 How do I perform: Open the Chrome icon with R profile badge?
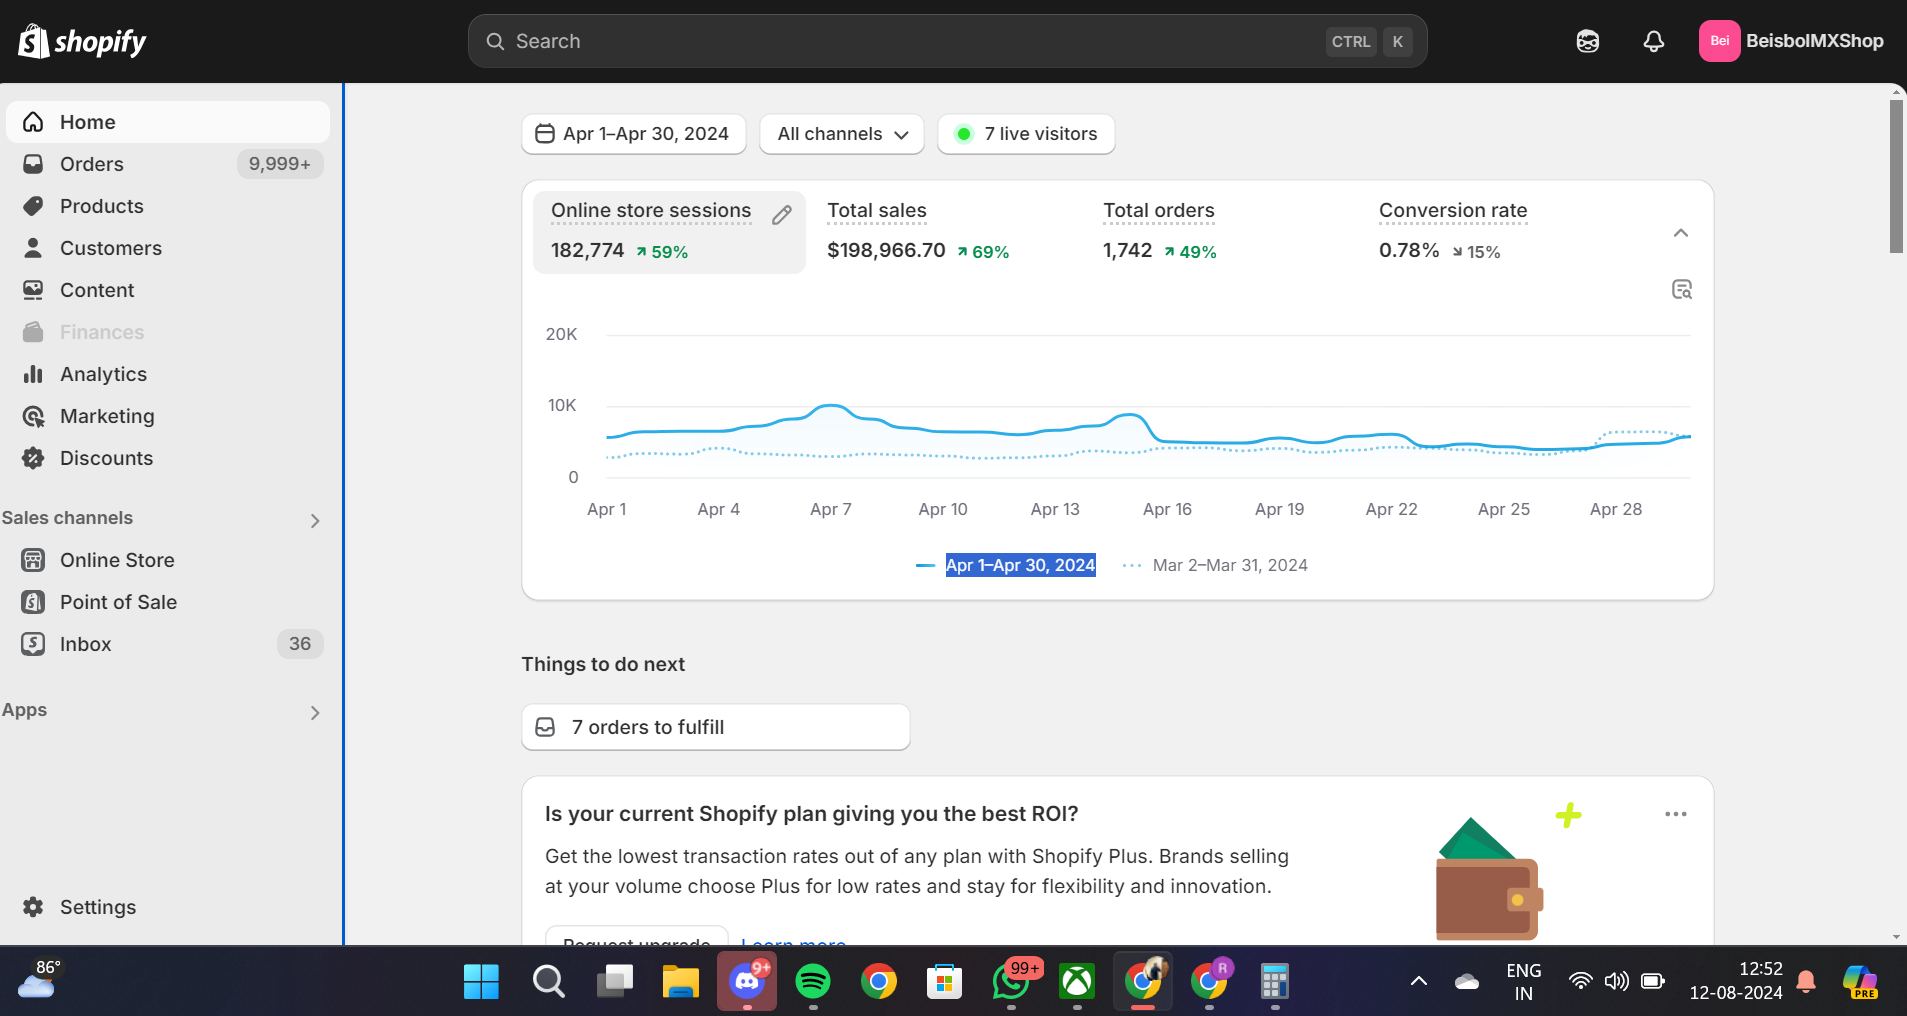coord(1209,982)
